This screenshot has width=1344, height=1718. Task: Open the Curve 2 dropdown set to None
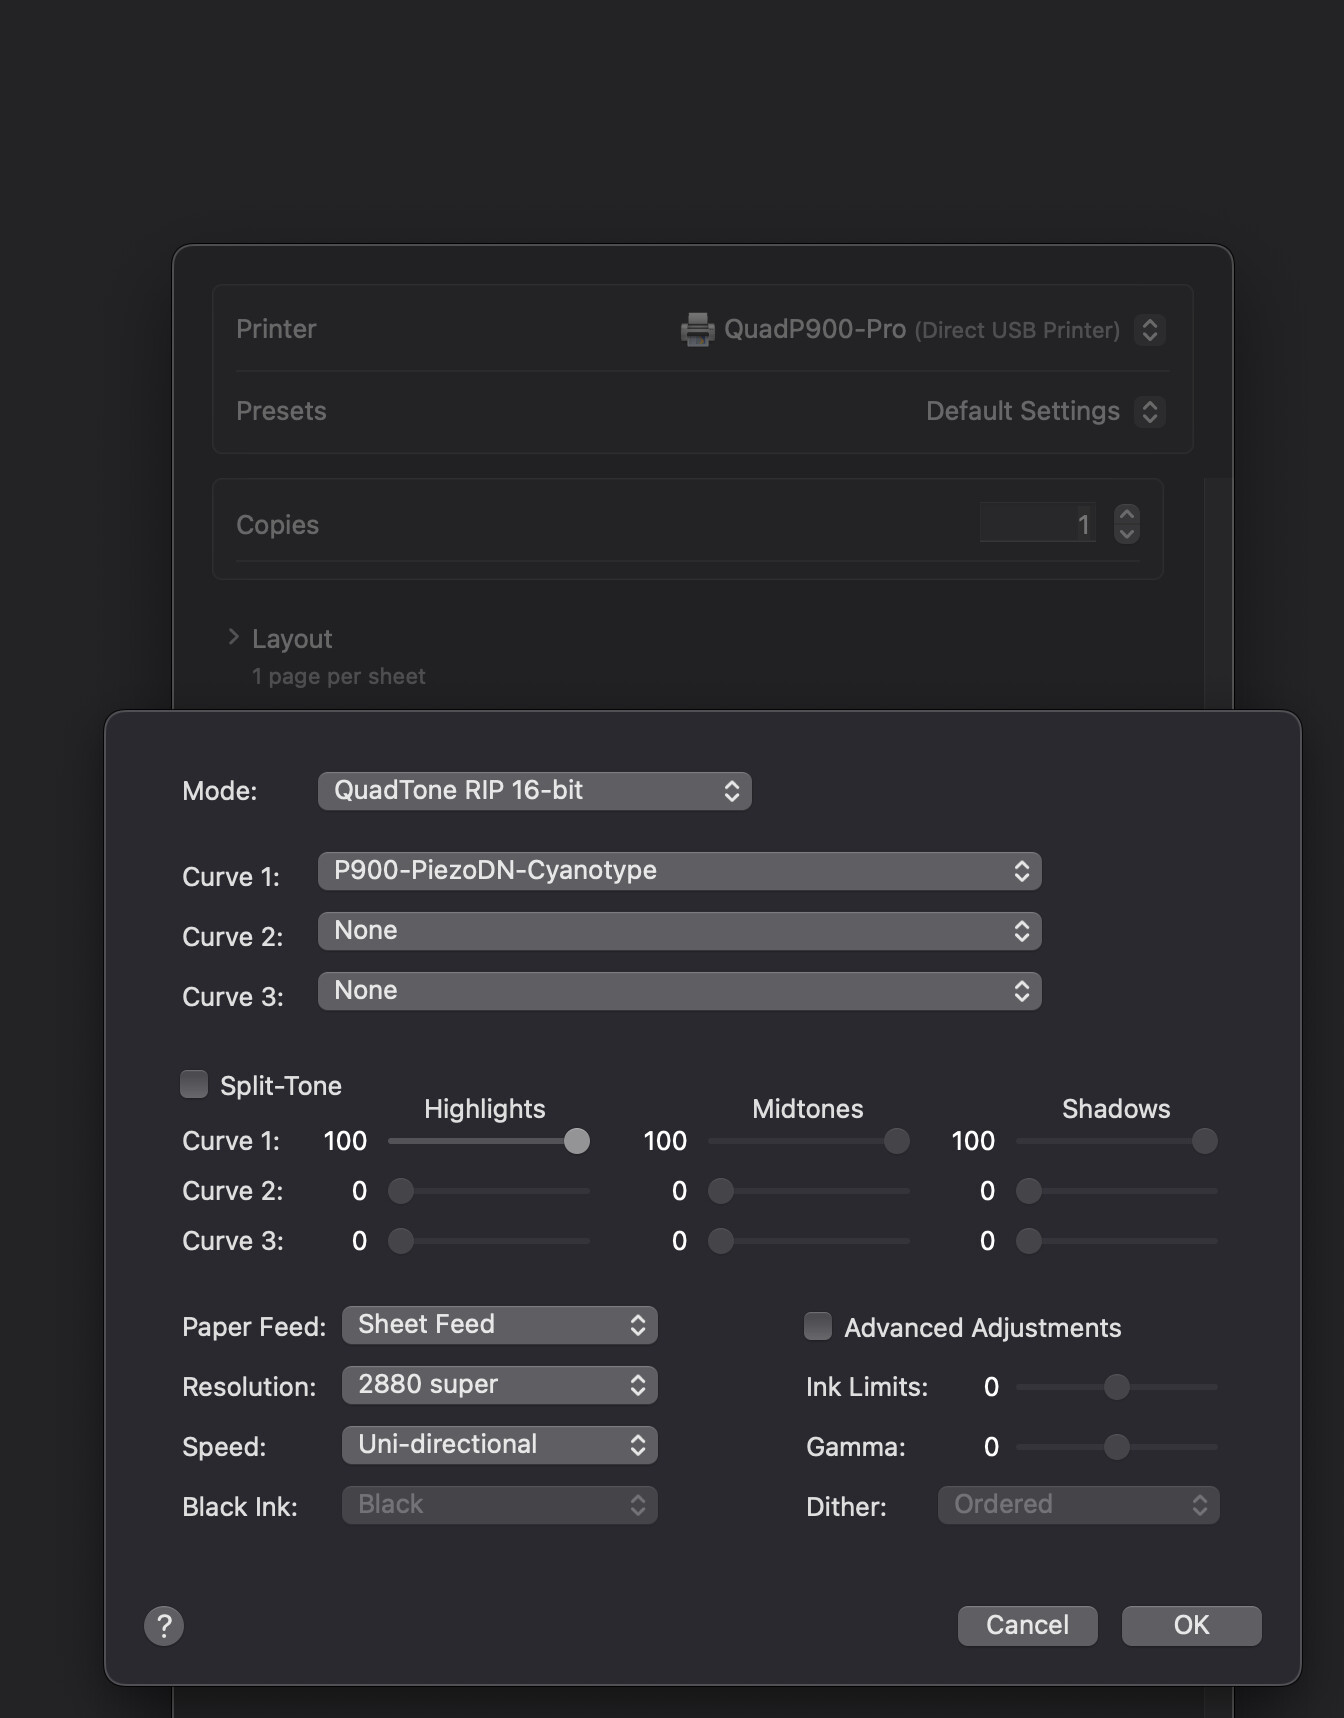[x=679, y=931]
